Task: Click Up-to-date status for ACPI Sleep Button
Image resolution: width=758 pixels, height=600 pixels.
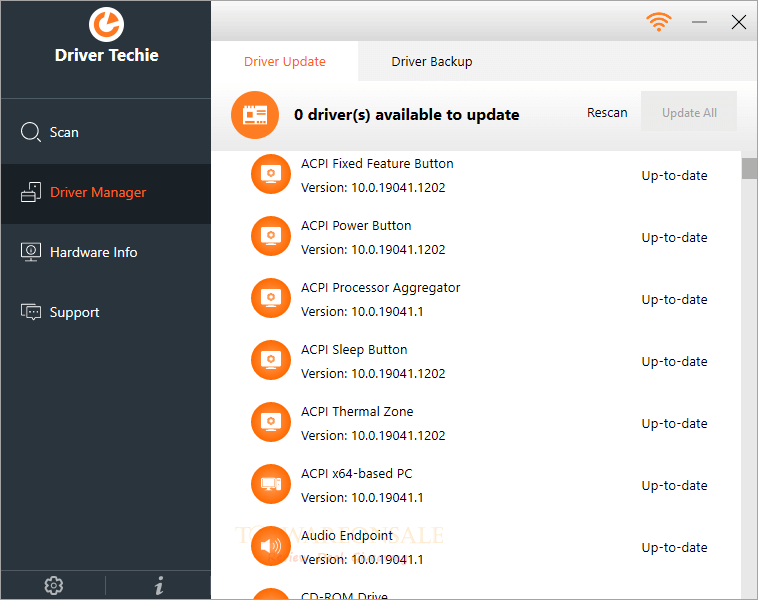Action: 674,361
